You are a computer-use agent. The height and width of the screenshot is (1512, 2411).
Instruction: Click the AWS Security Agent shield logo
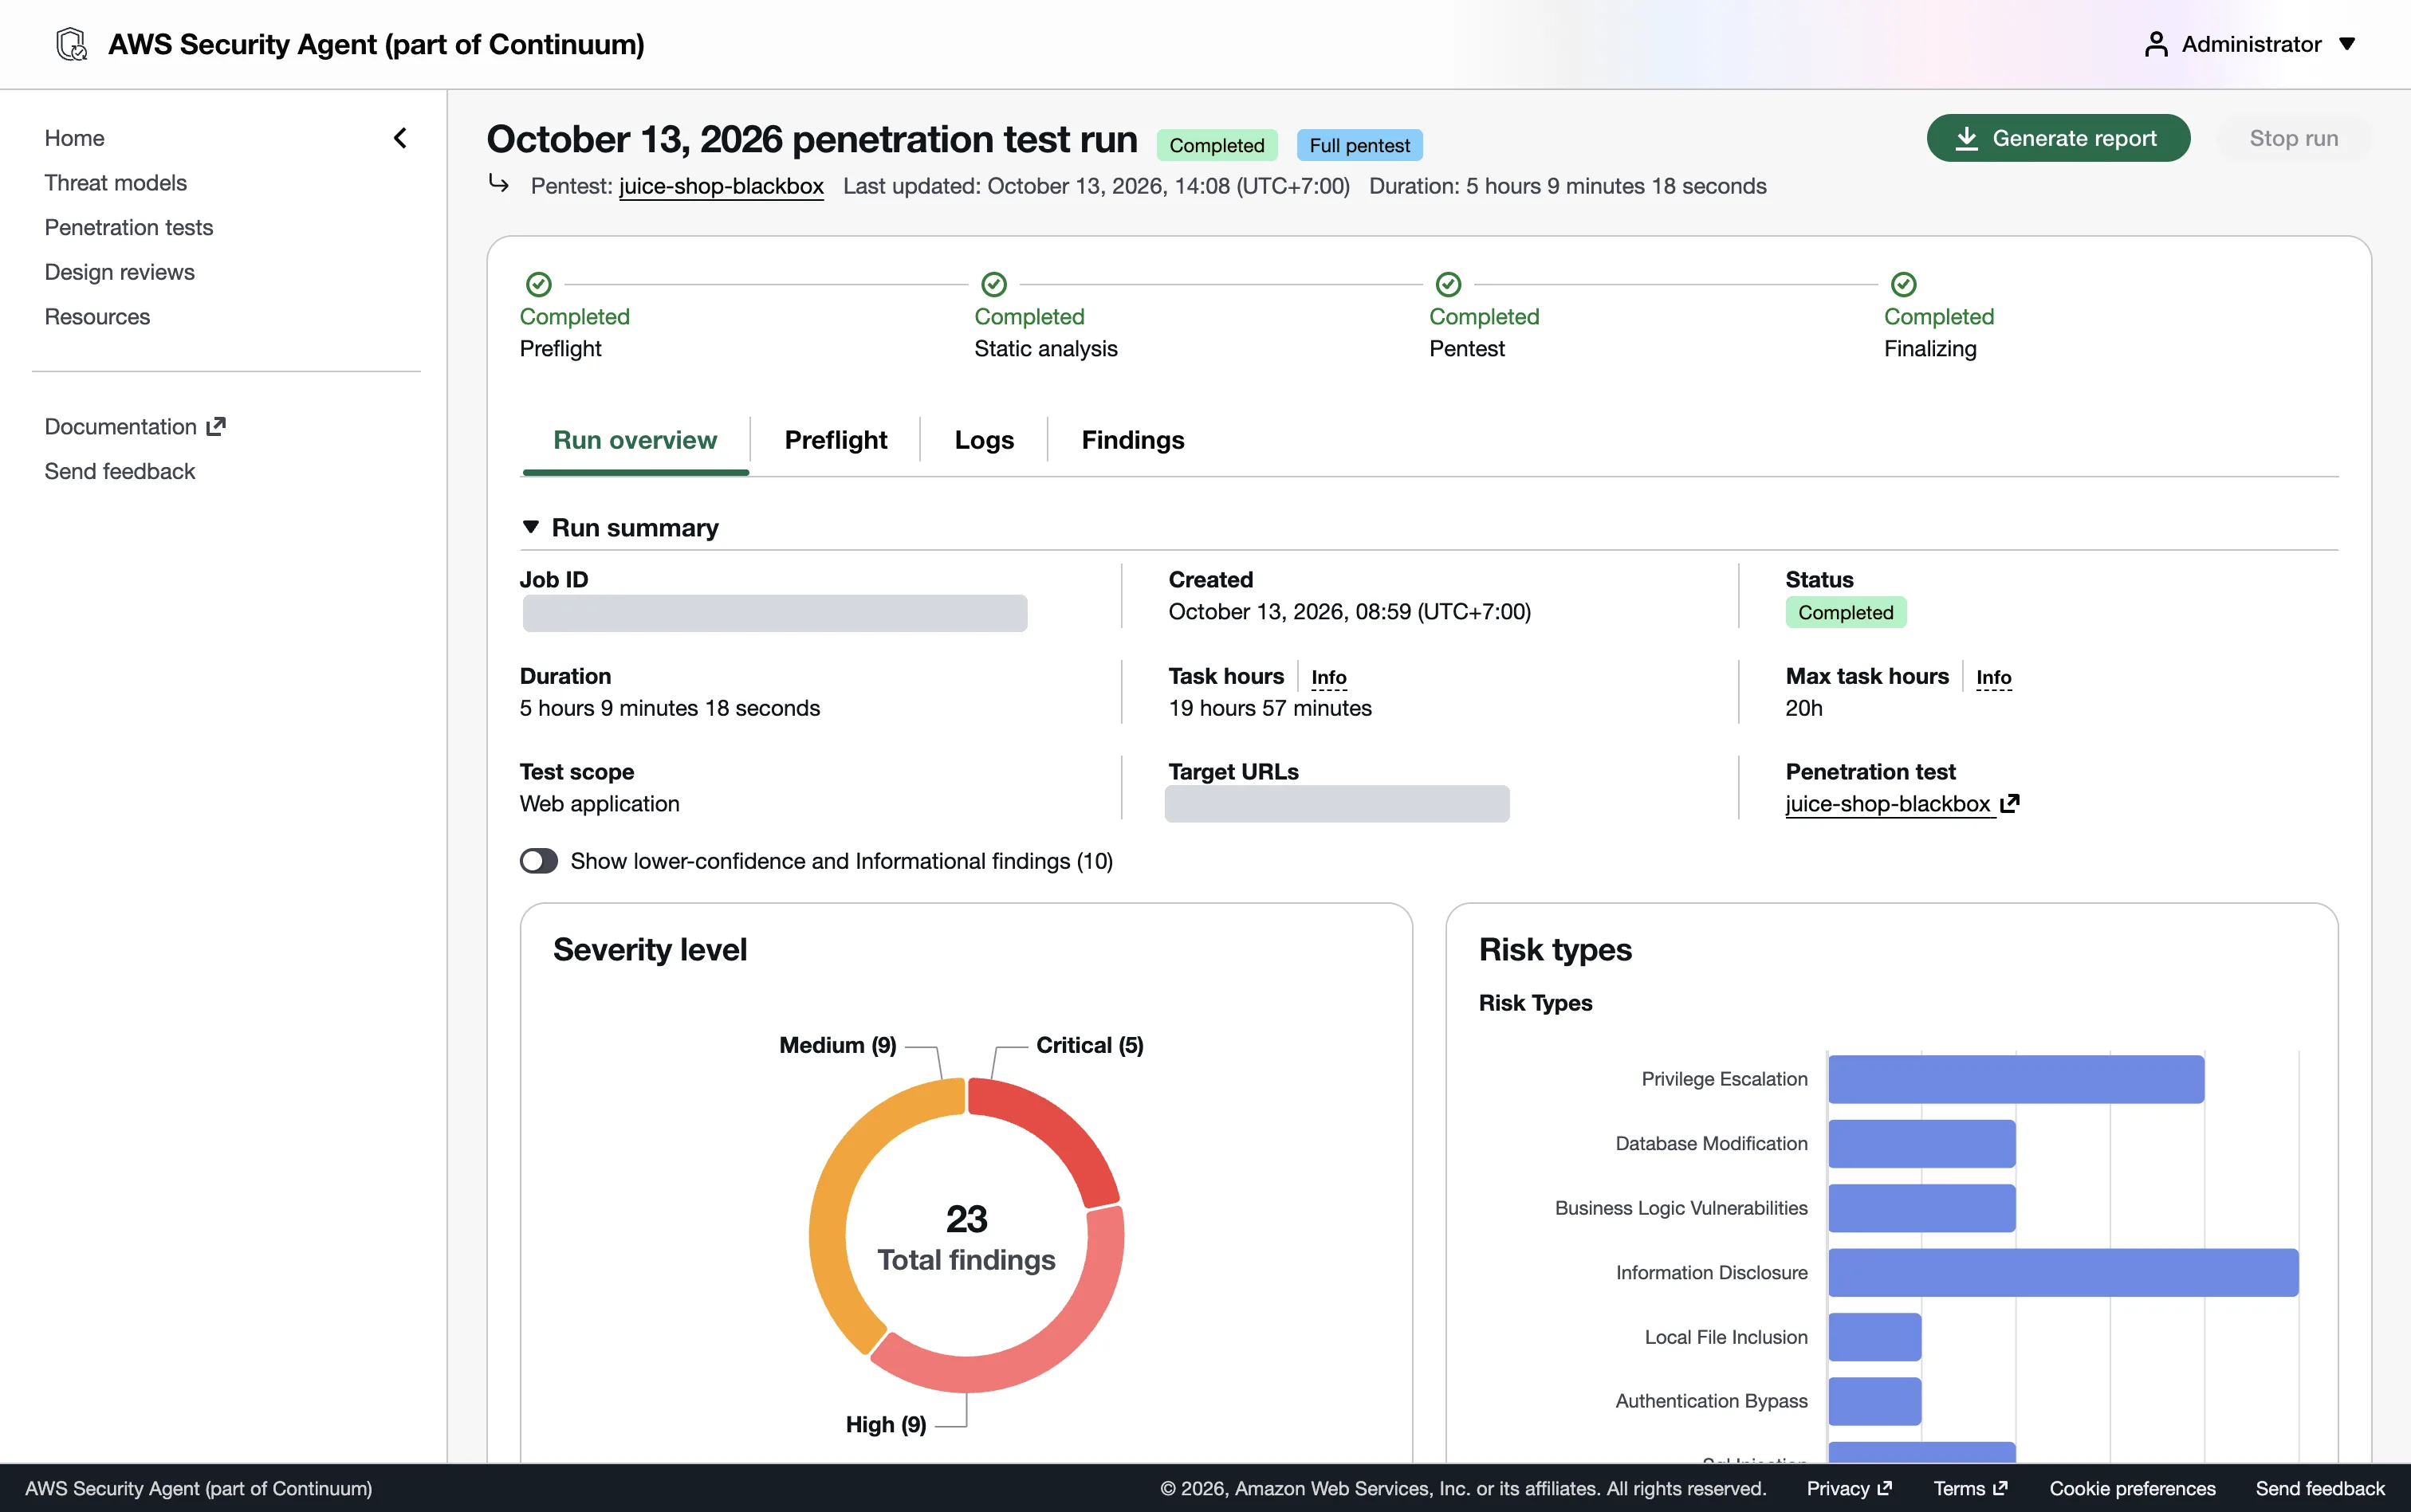point(71,44)
